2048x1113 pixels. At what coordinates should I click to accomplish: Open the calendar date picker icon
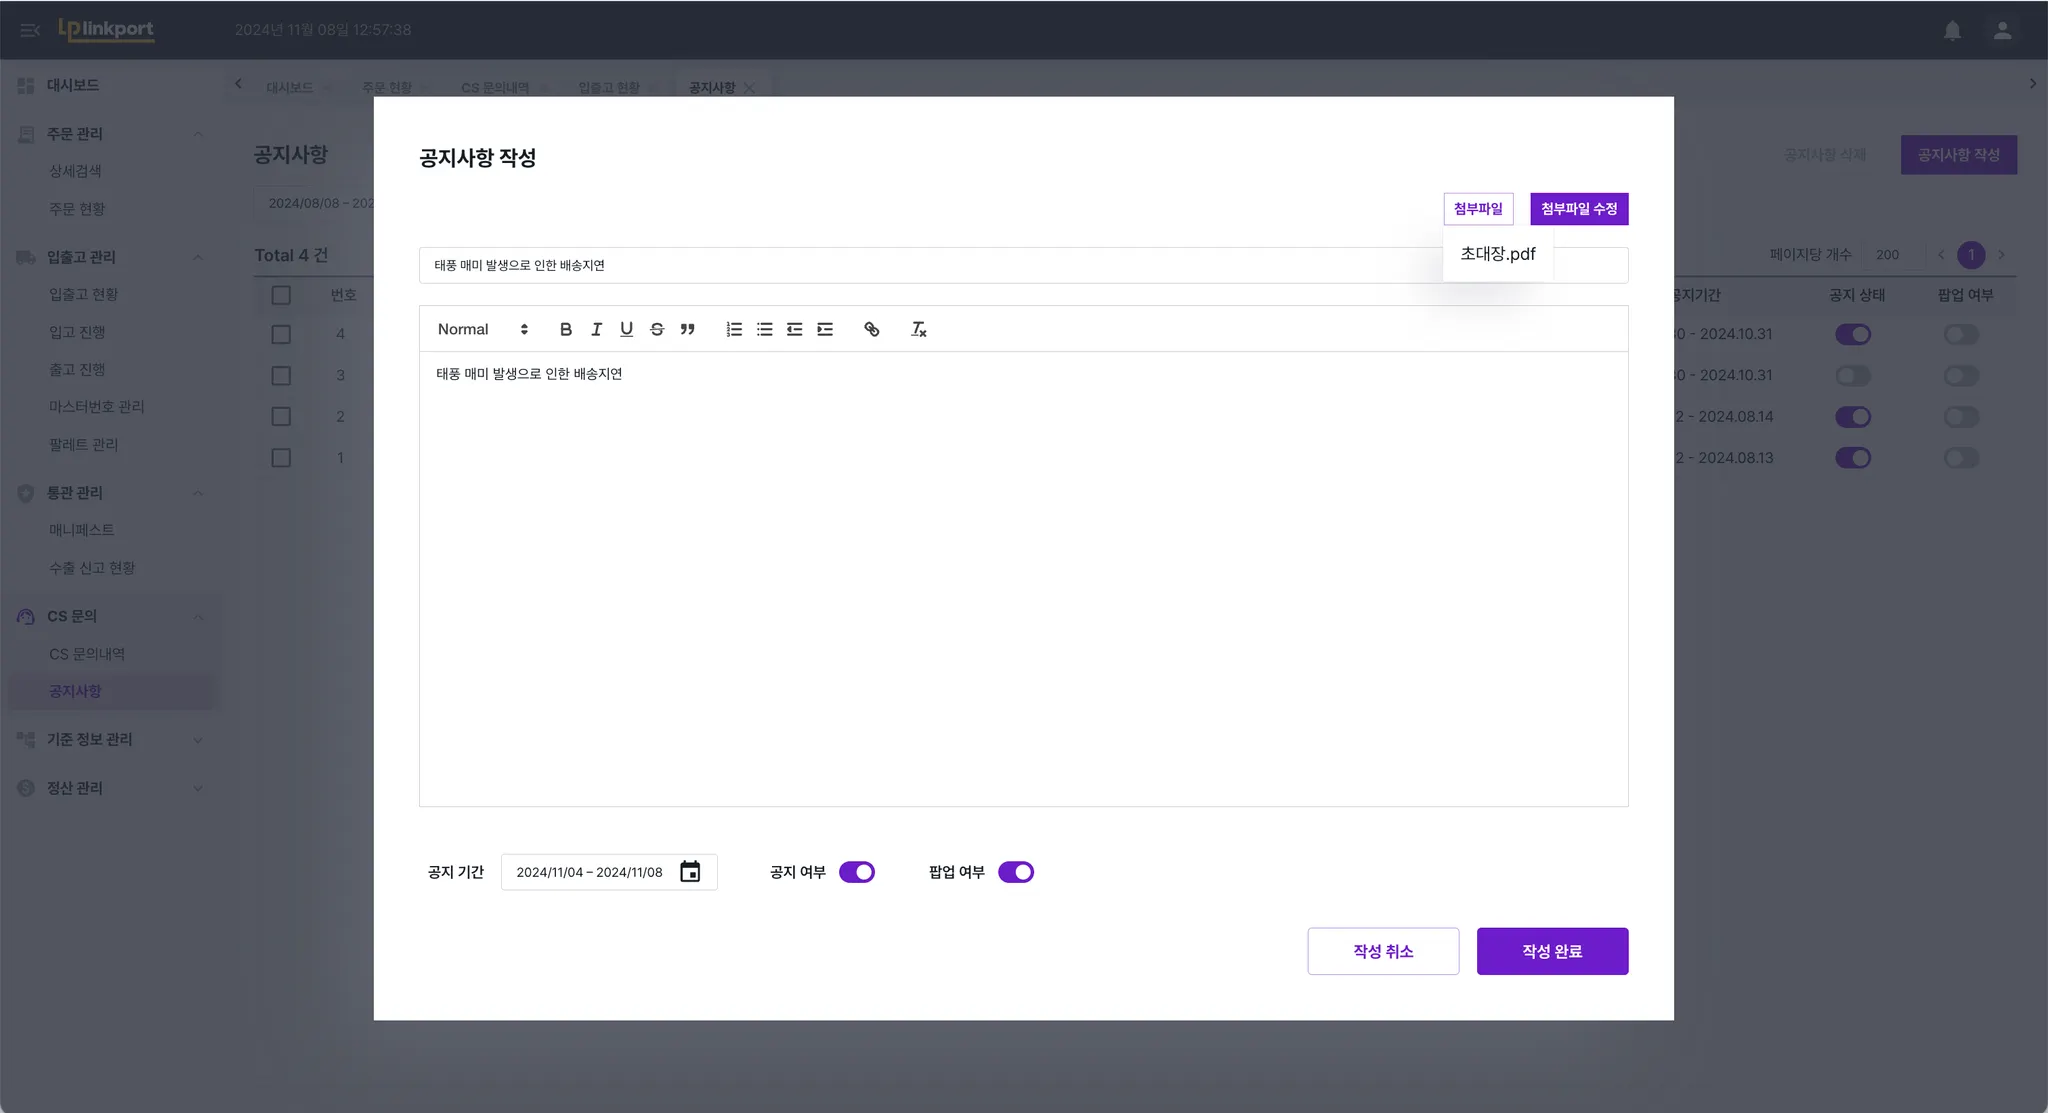coord(690,872)
